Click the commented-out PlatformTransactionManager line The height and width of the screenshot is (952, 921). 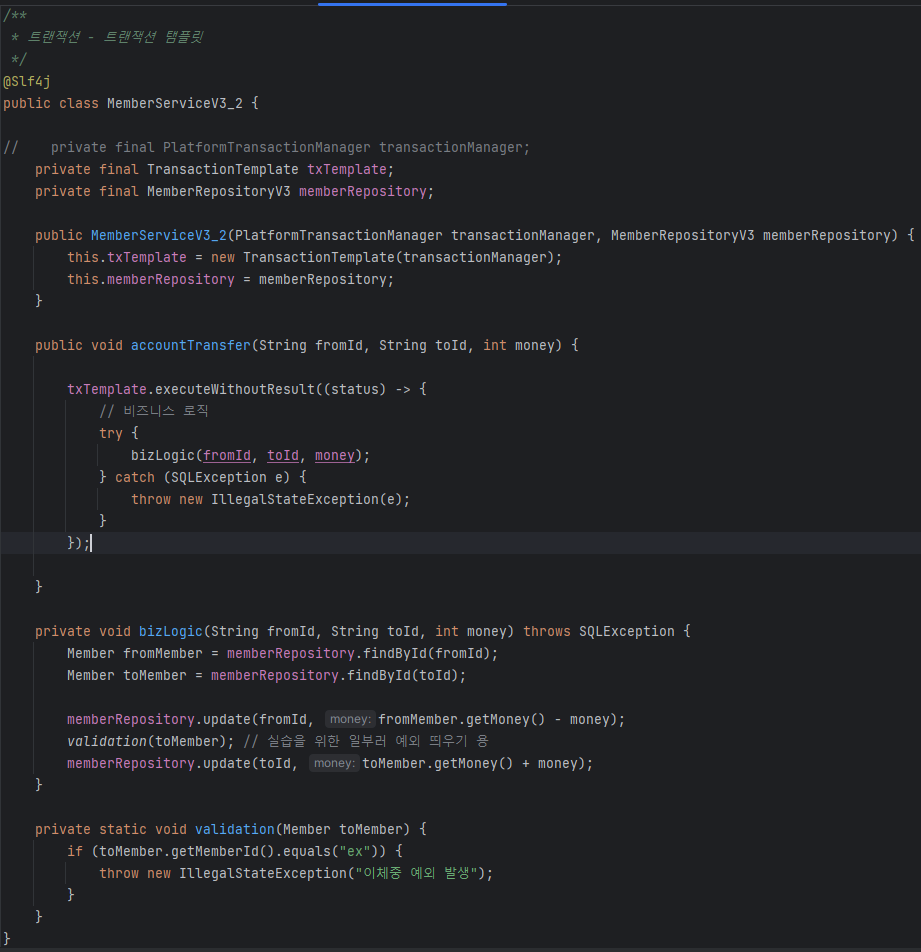coord(267,148)
